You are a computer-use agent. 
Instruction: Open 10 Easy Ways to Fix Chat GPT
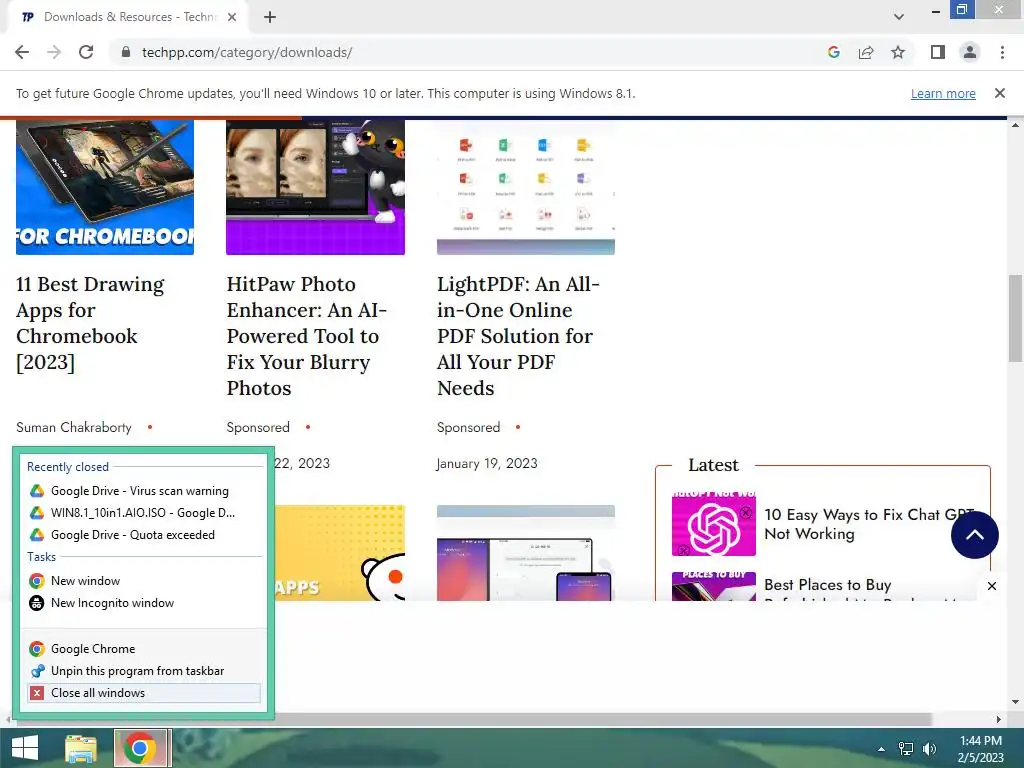click(x=869, y=524)
